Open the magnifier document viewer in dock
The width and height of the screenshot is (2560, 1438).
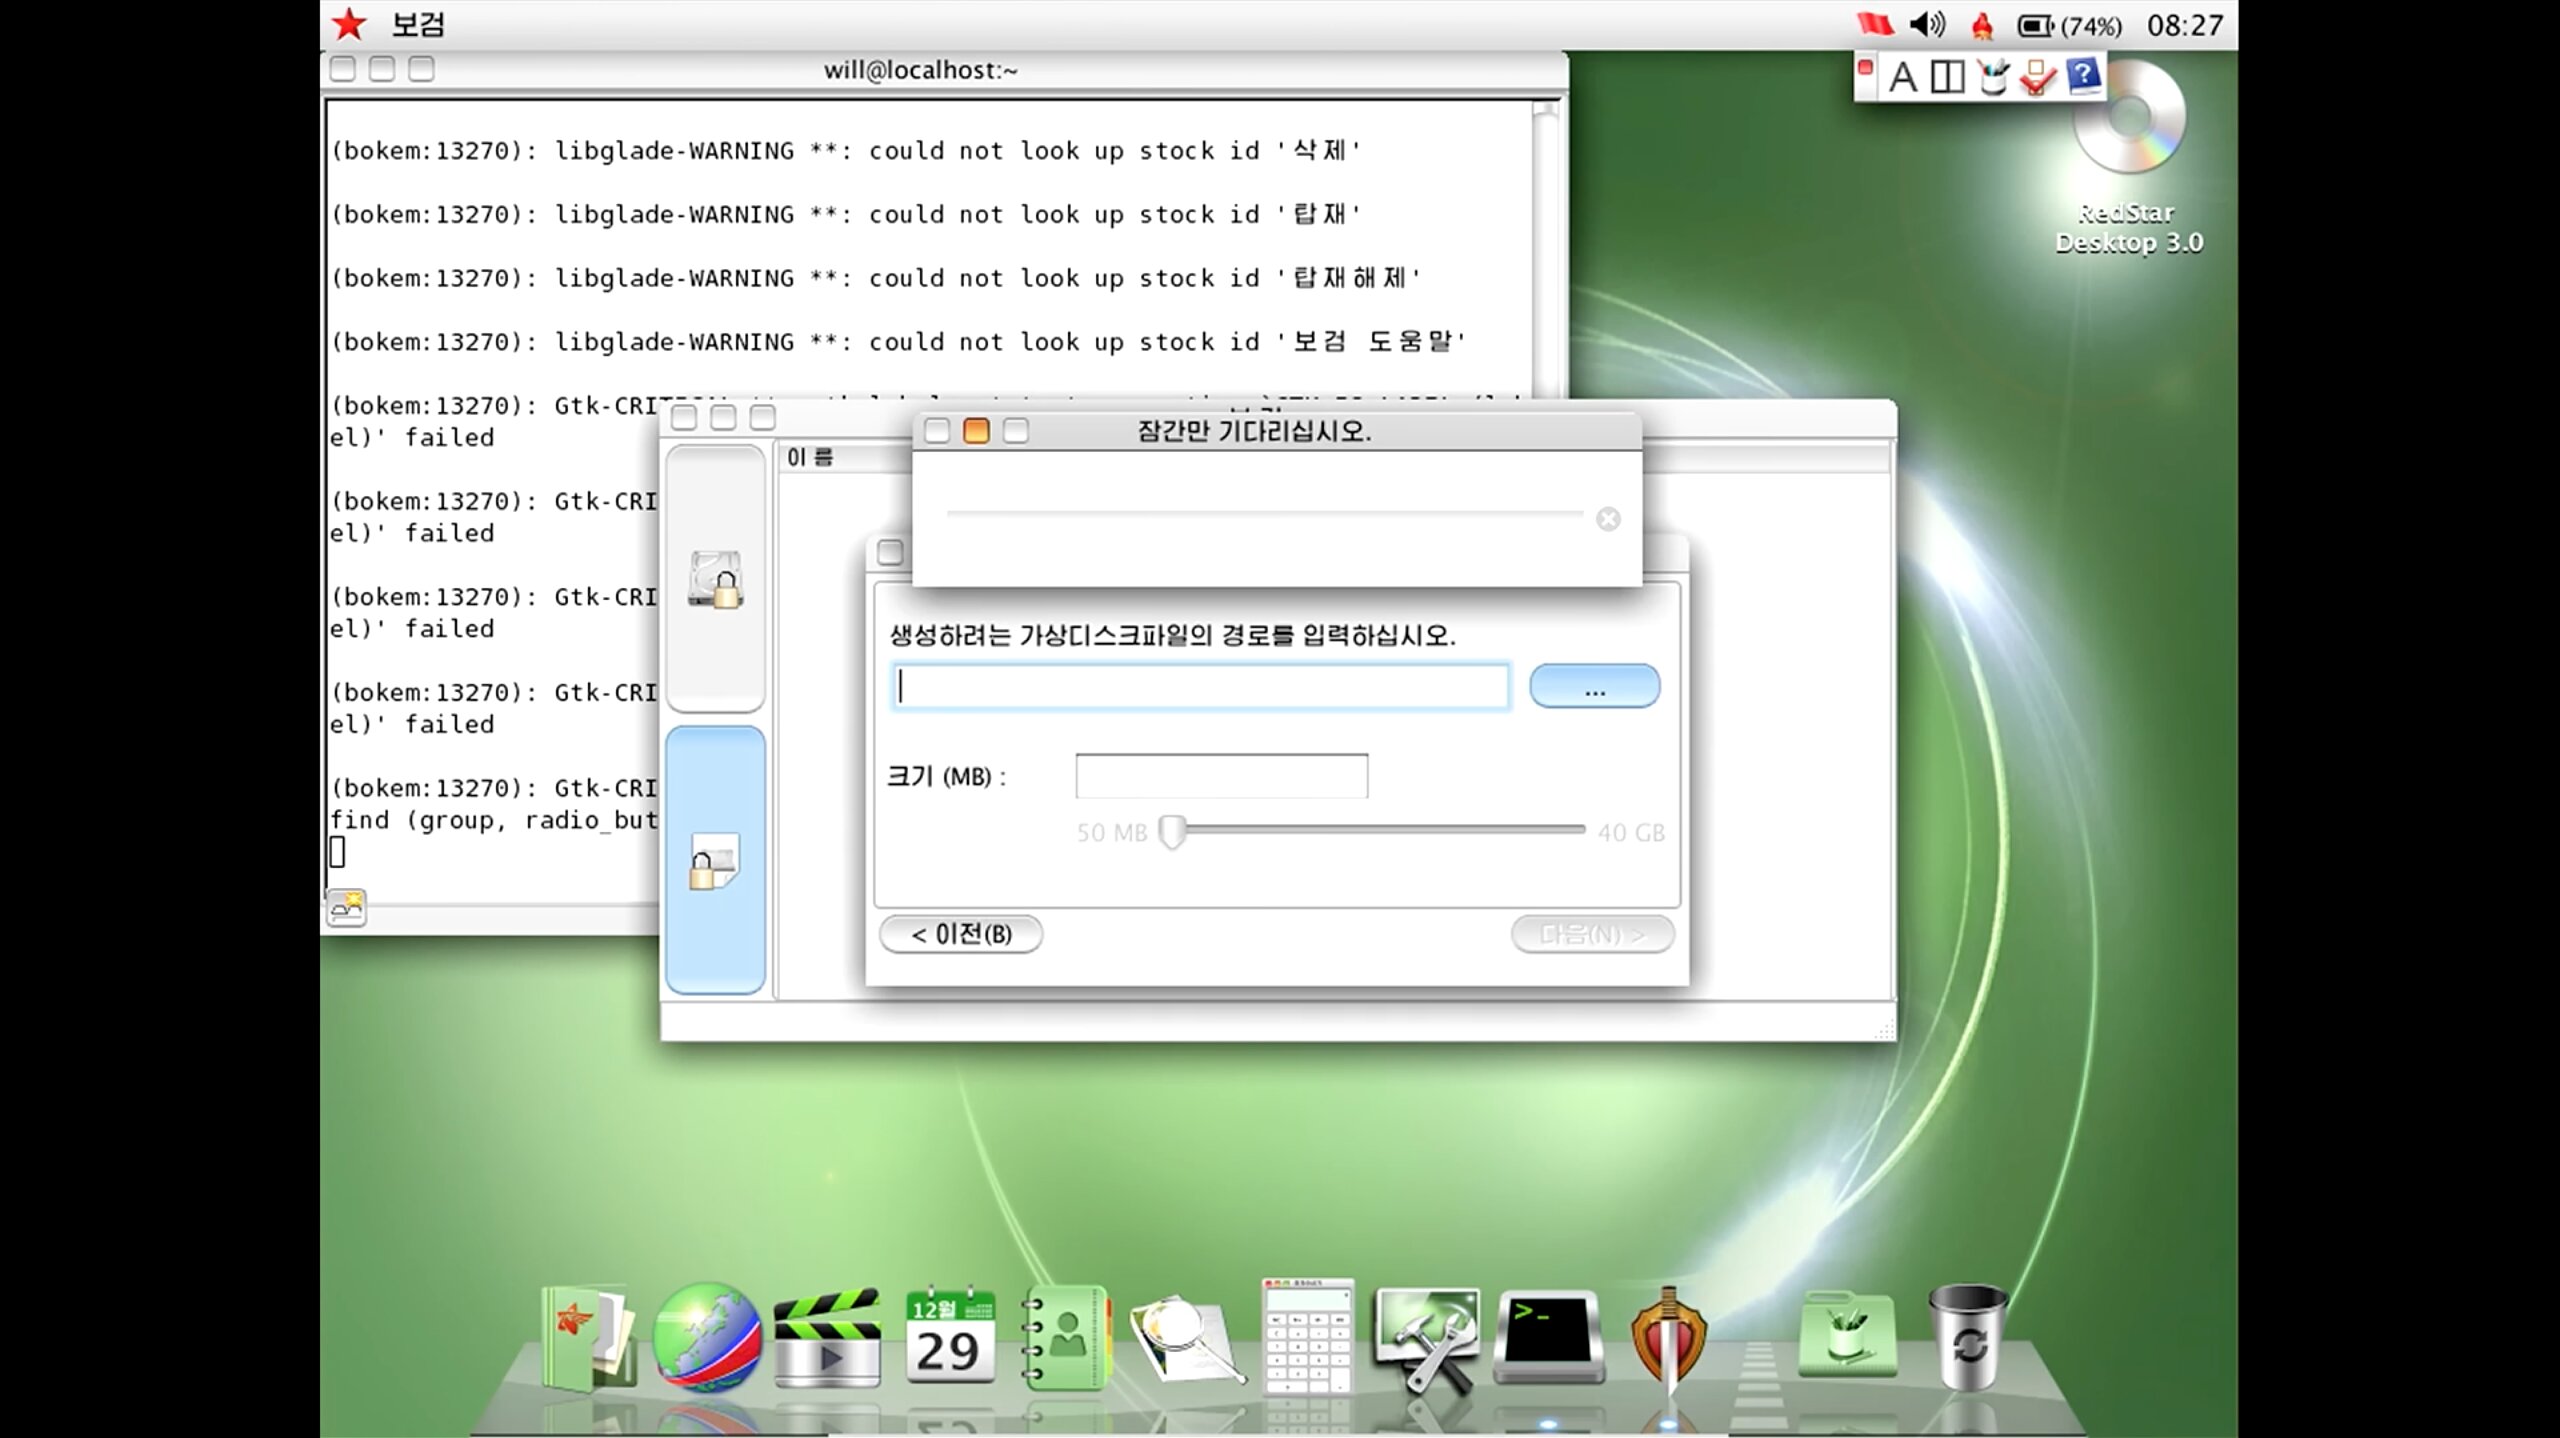point(1187,1340)
